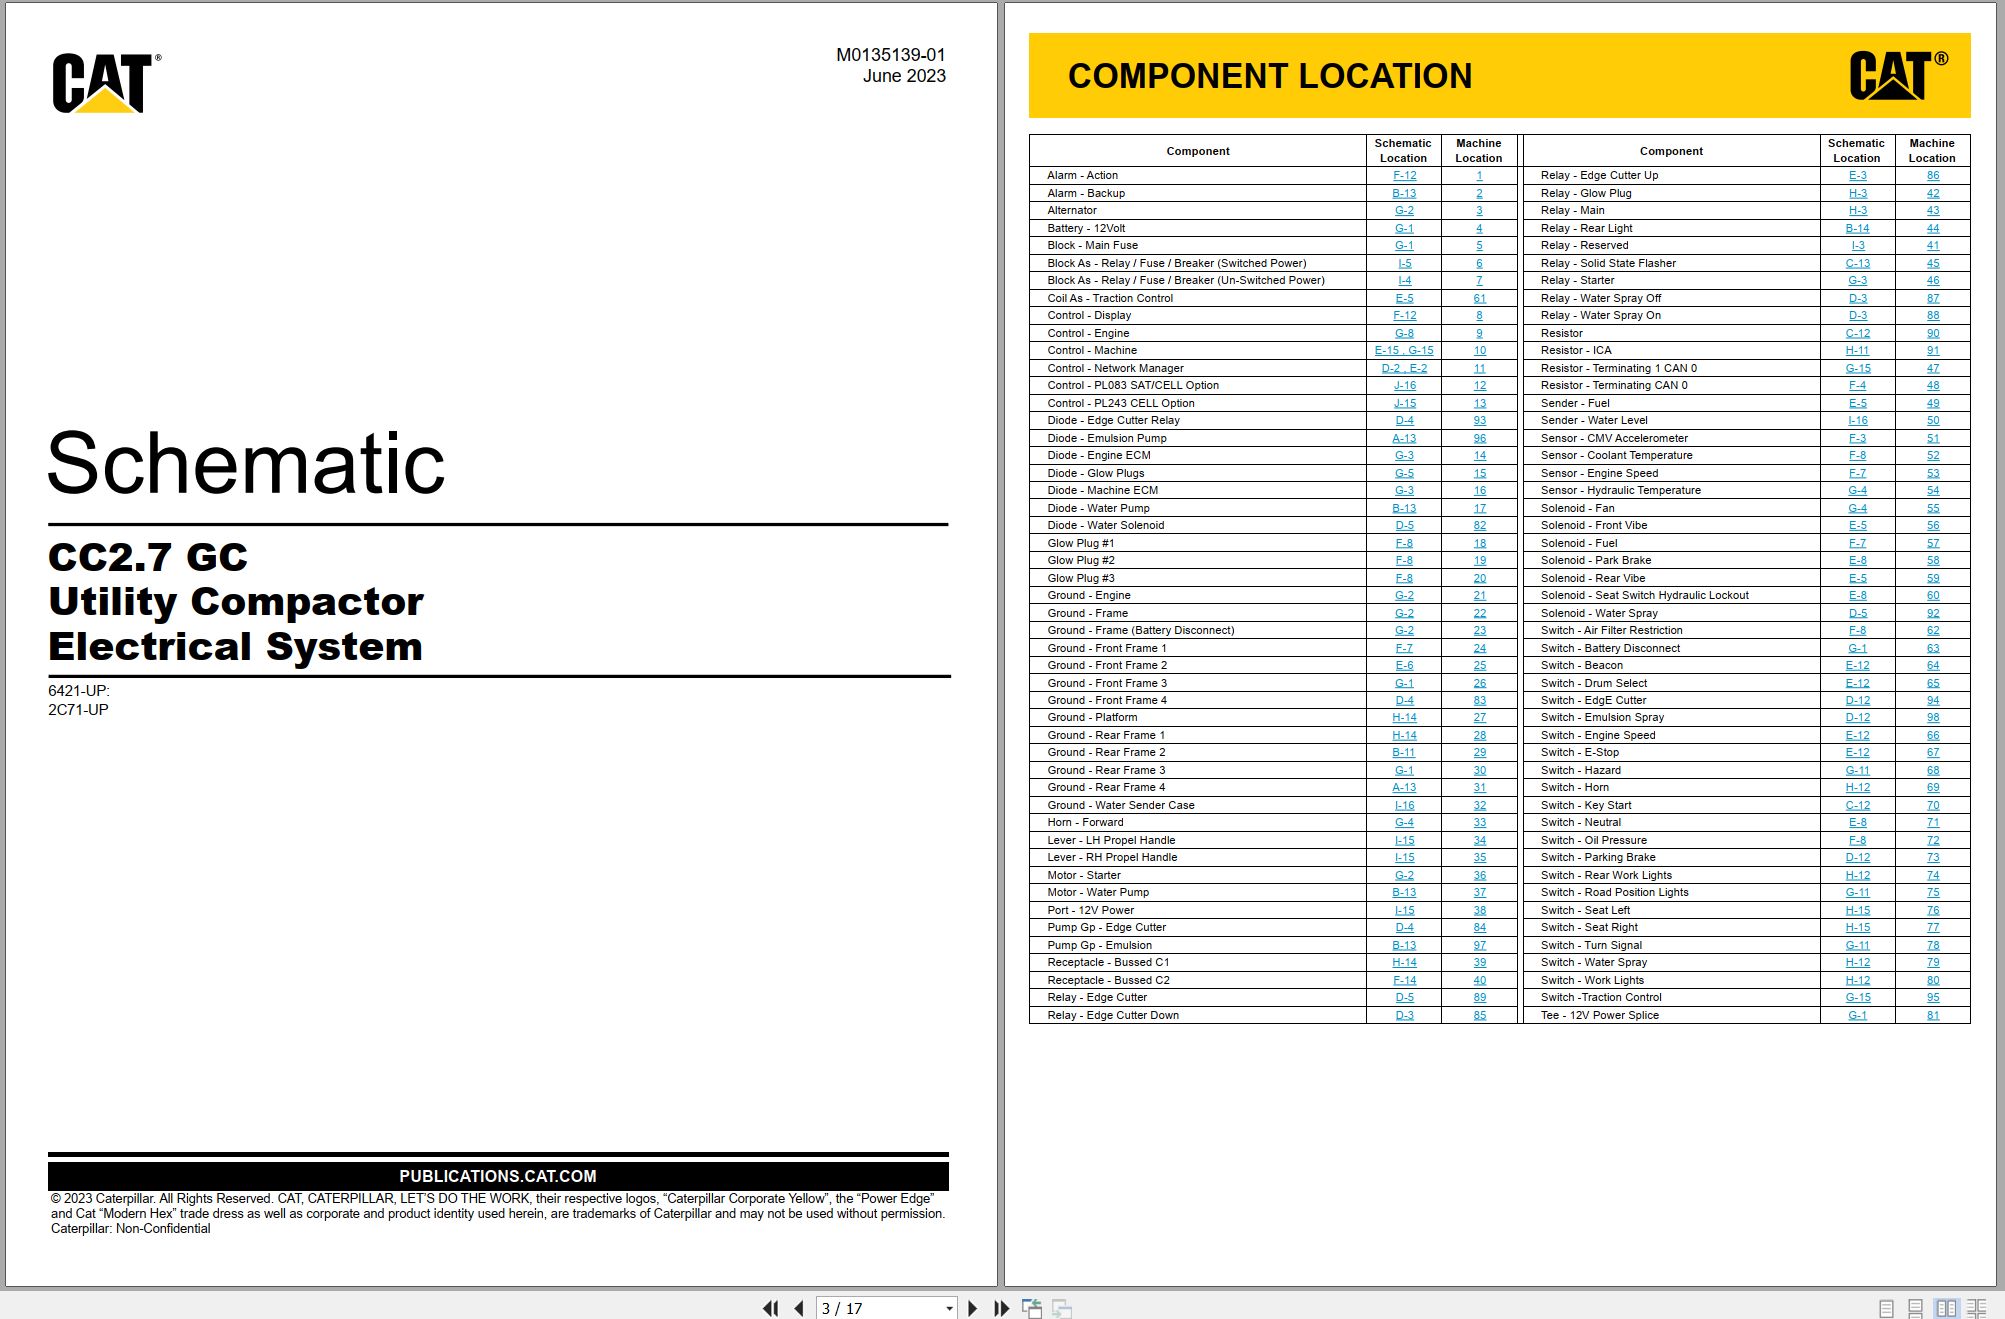This screenshot has width=2005, height=1319.
Task: Switch to single page view layout
Action: tap(1886, 1308)
